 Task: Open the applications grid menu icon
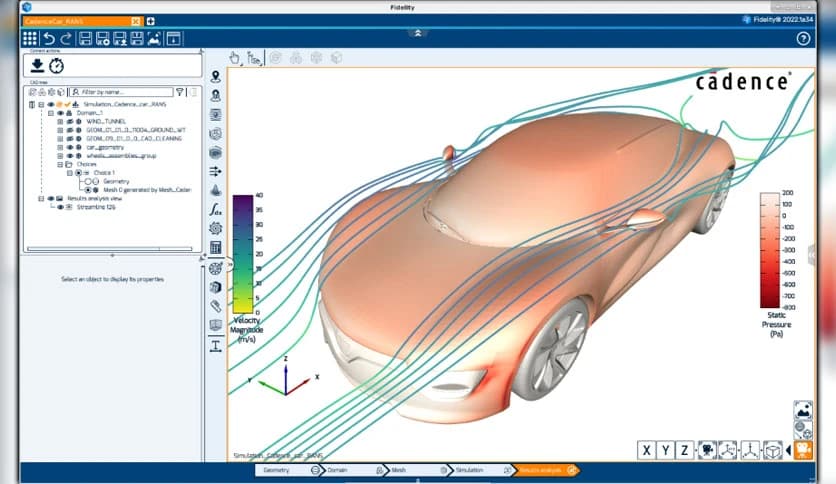coord(30,39)
